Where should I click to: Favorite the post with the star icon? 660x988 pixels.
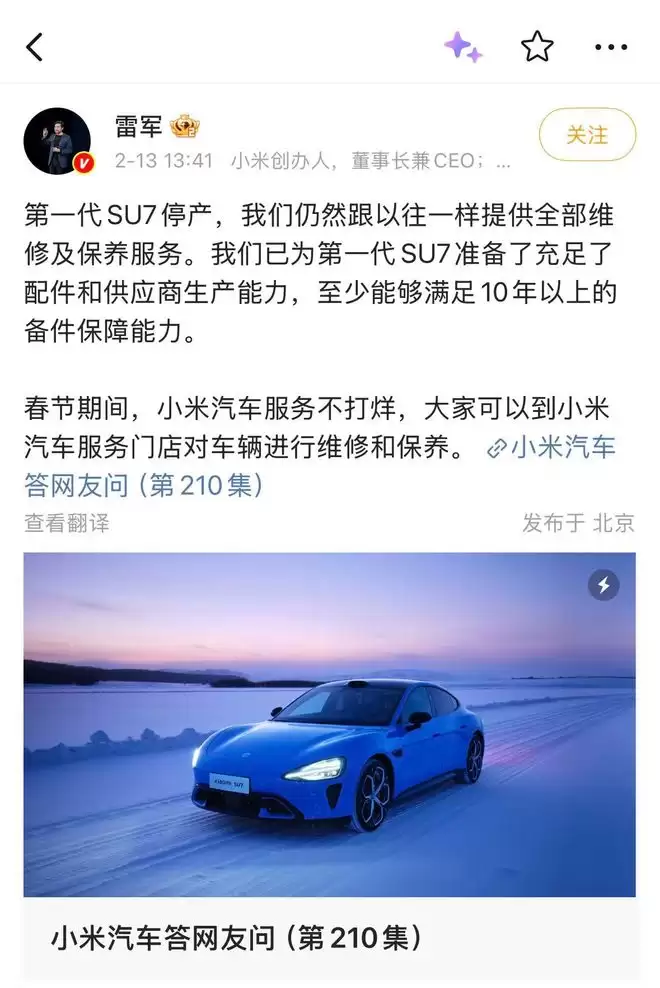[537, 47]
